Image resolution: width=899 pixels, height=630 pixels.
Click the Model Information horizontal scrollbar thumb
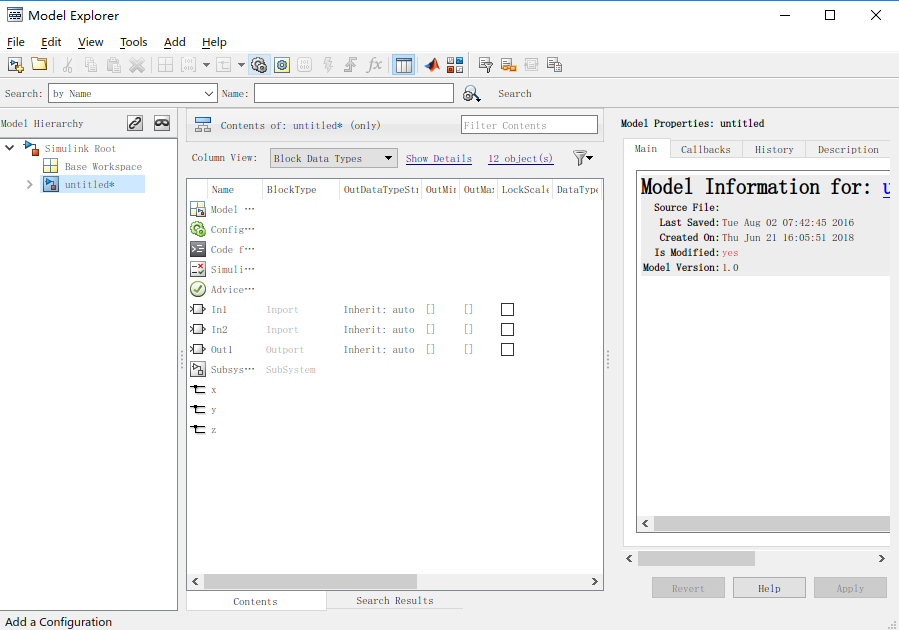point(772,523)
